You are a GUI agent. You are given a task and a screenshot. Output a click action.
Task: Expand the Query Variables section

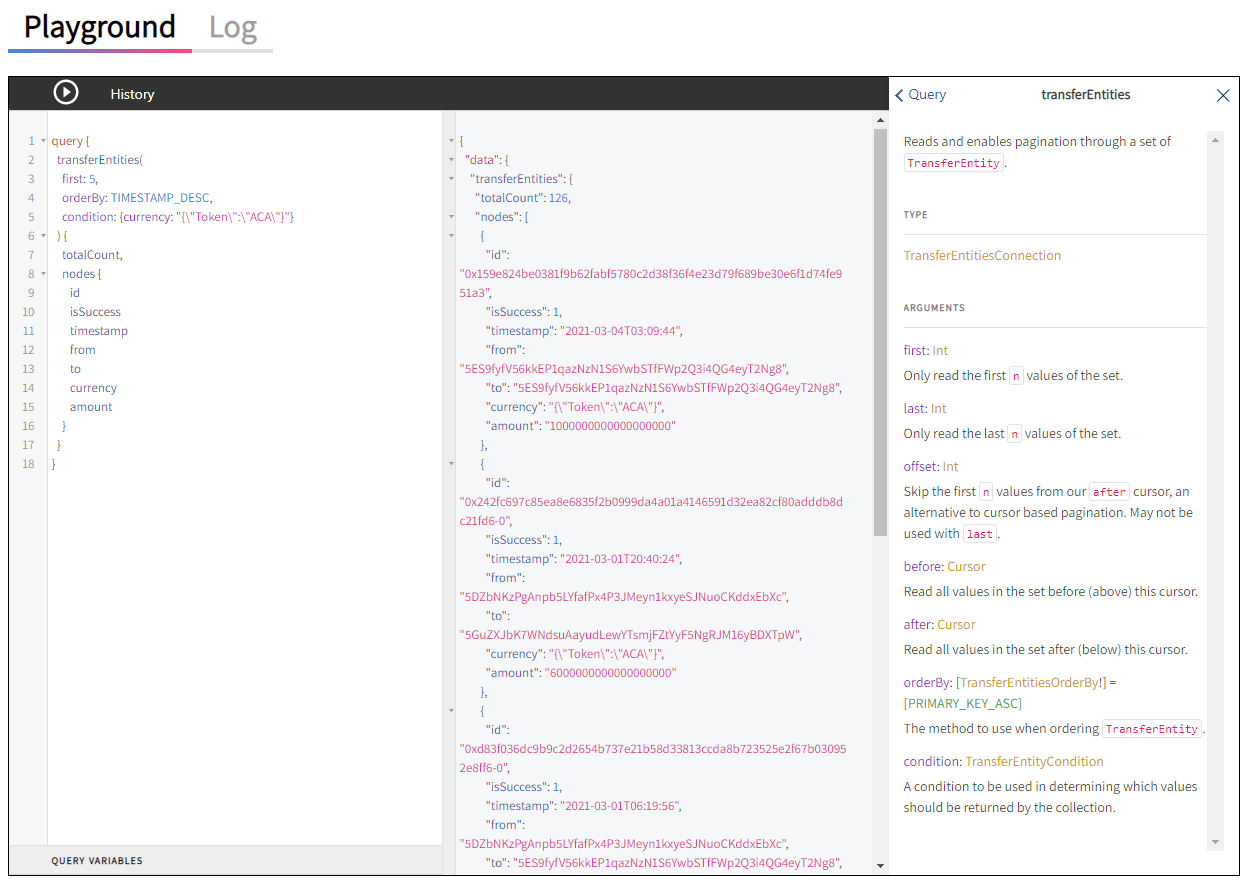click(97, 860)
